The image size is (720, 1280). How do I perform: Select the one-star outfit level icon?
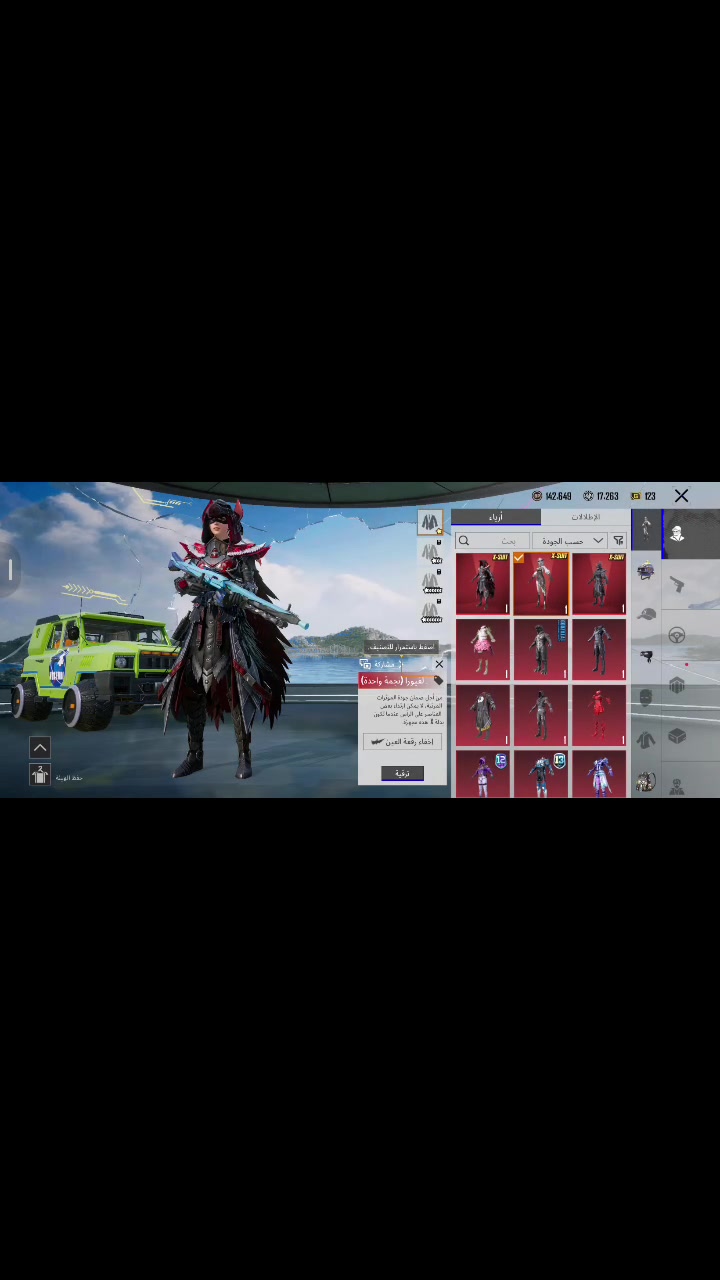(x=430, y=523)
